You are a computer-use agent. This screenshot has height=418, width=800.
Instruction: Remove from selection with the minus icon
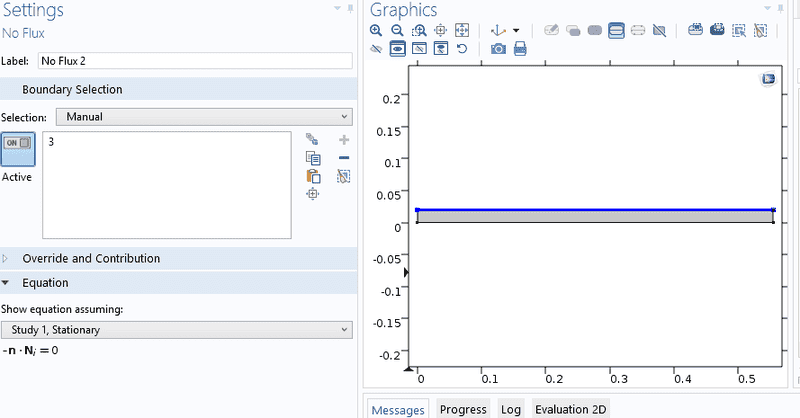coord(344,158)
